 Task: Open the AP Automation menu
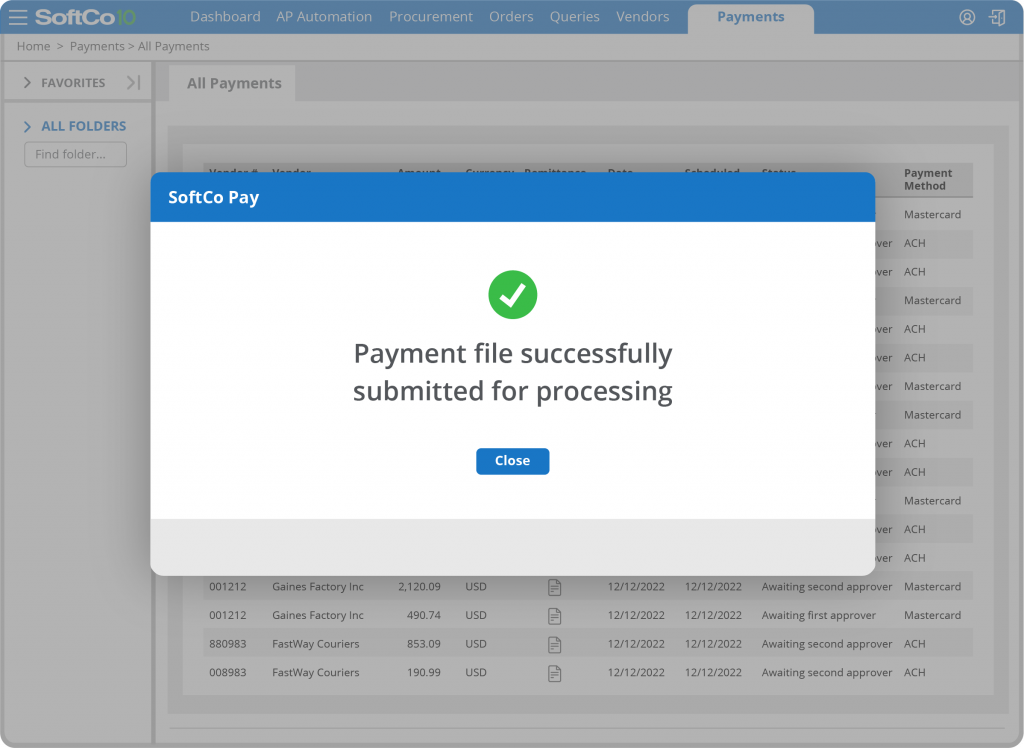tap(324, 17)
